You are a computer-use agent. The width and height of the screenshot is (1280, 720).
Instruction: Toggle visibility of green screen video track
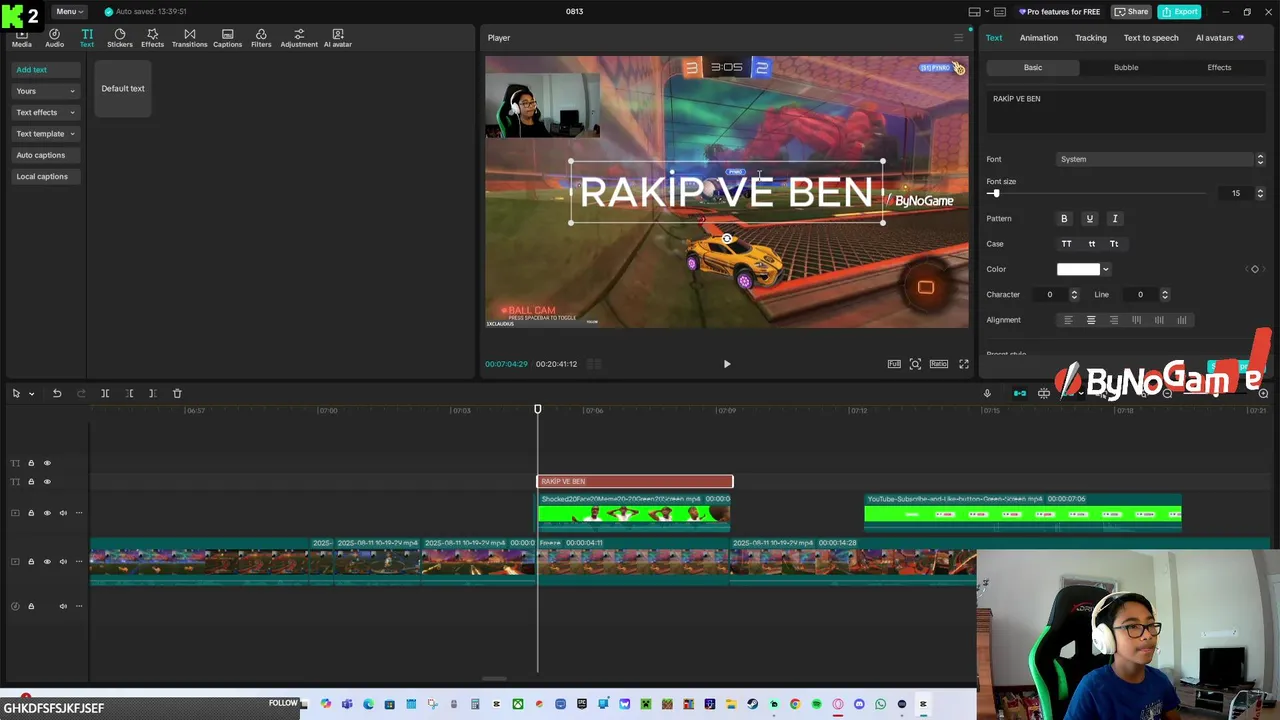tap(47, 513)
